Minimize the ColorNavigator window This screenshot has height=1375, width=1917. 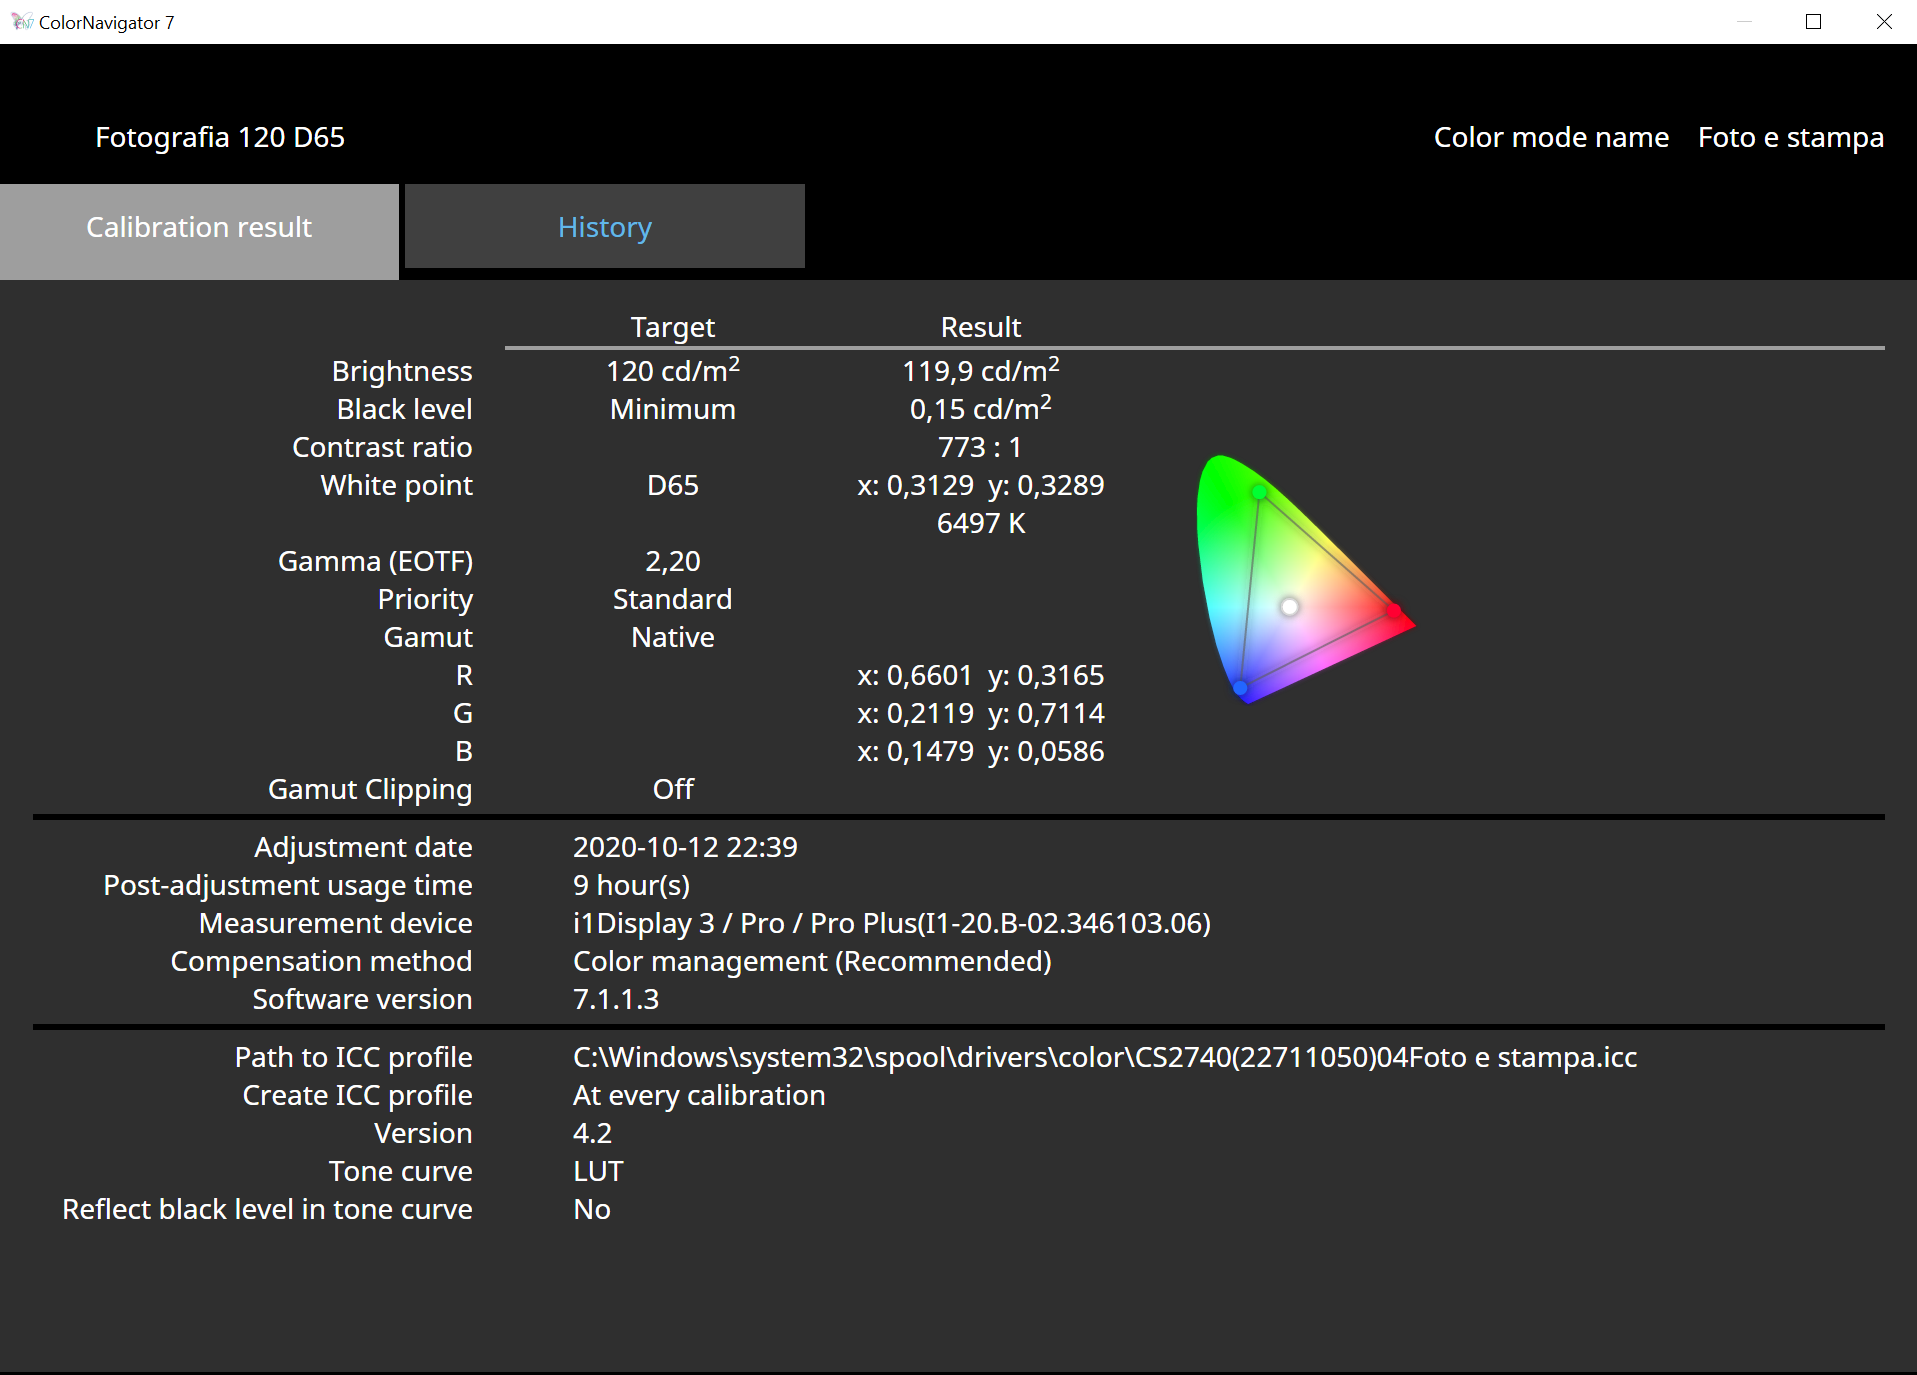click(1744, 22)
